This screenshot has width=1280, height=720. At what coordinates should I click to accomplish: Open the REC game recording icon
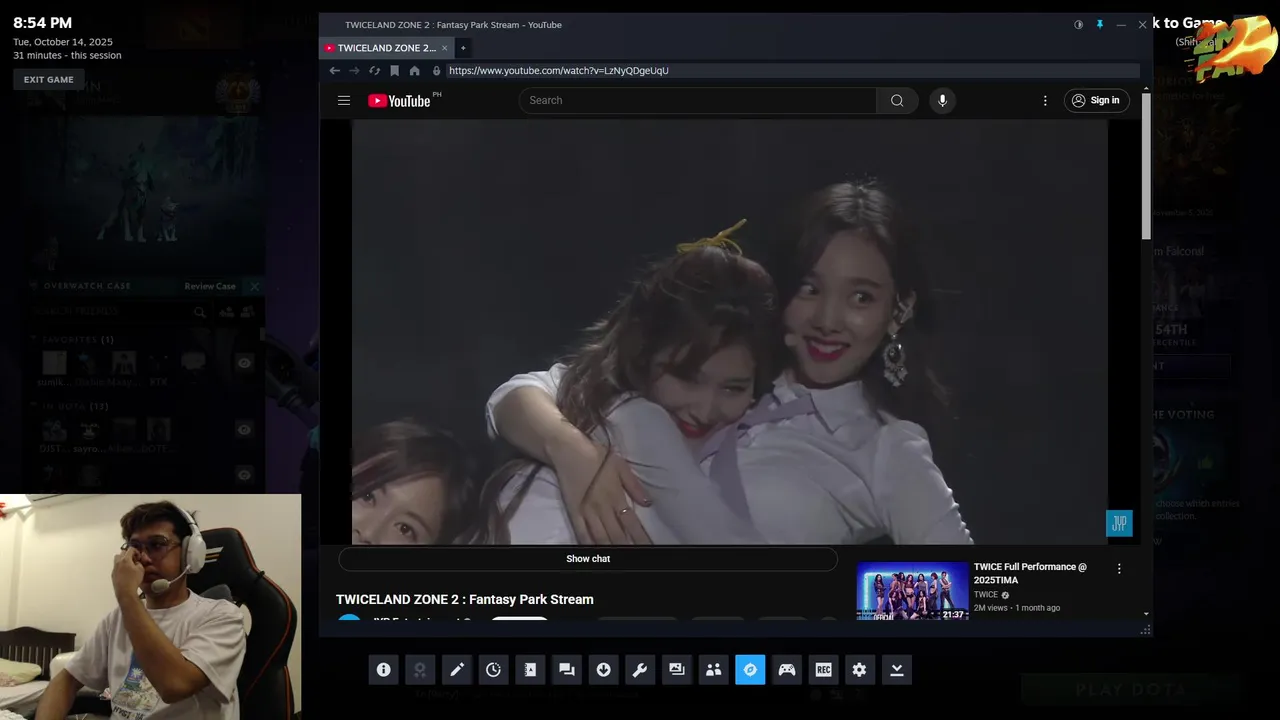(x=824, y=670)
